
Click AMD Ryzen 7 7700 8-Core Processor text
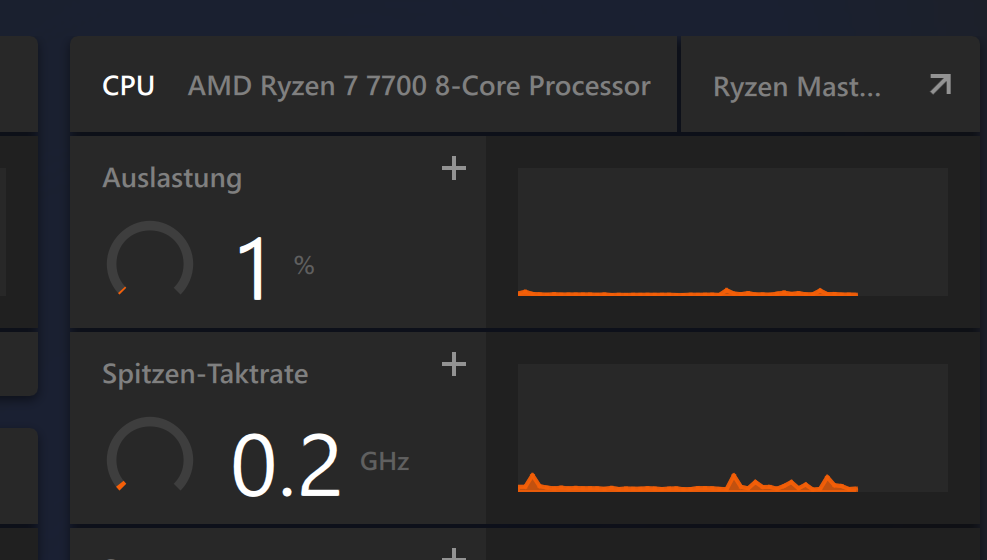pyautogui.click(x=419, y=86)
